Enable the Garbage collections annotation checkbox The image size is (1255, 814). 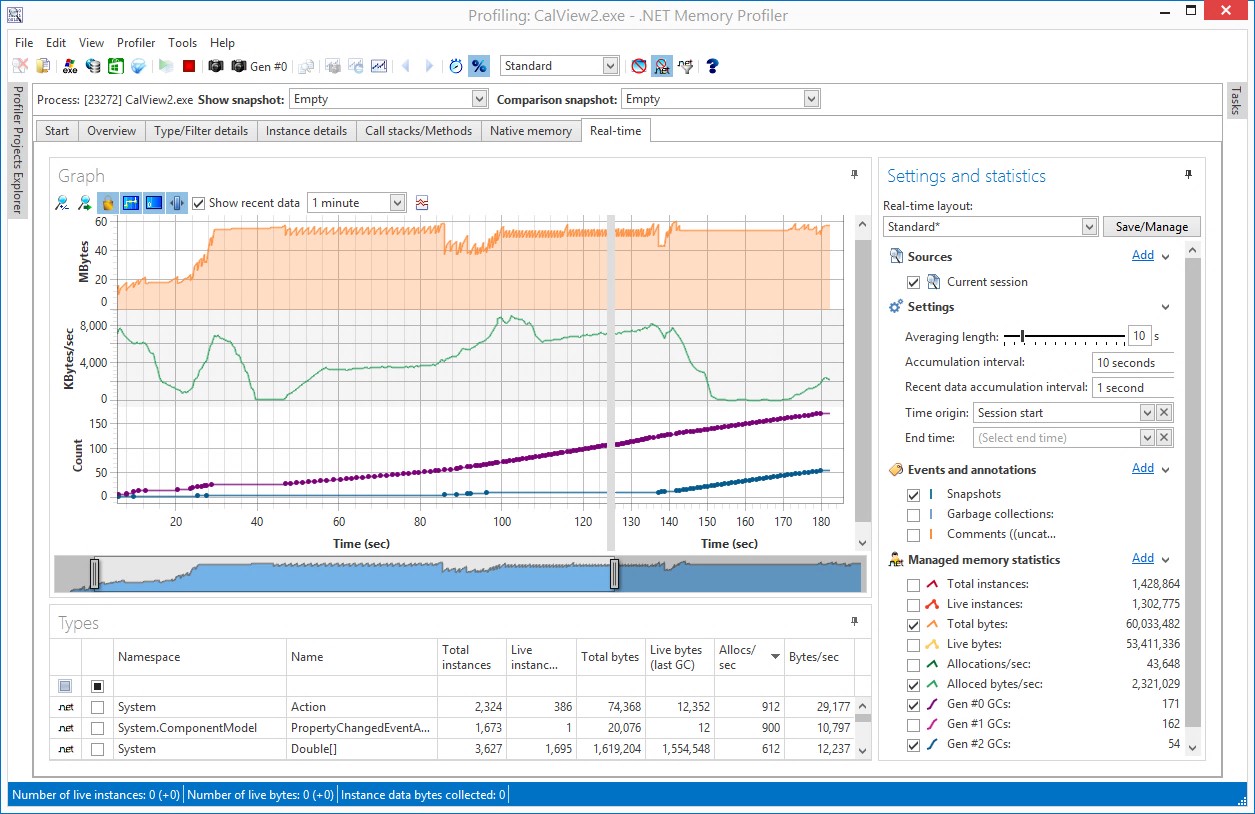[x=913, y=514]
